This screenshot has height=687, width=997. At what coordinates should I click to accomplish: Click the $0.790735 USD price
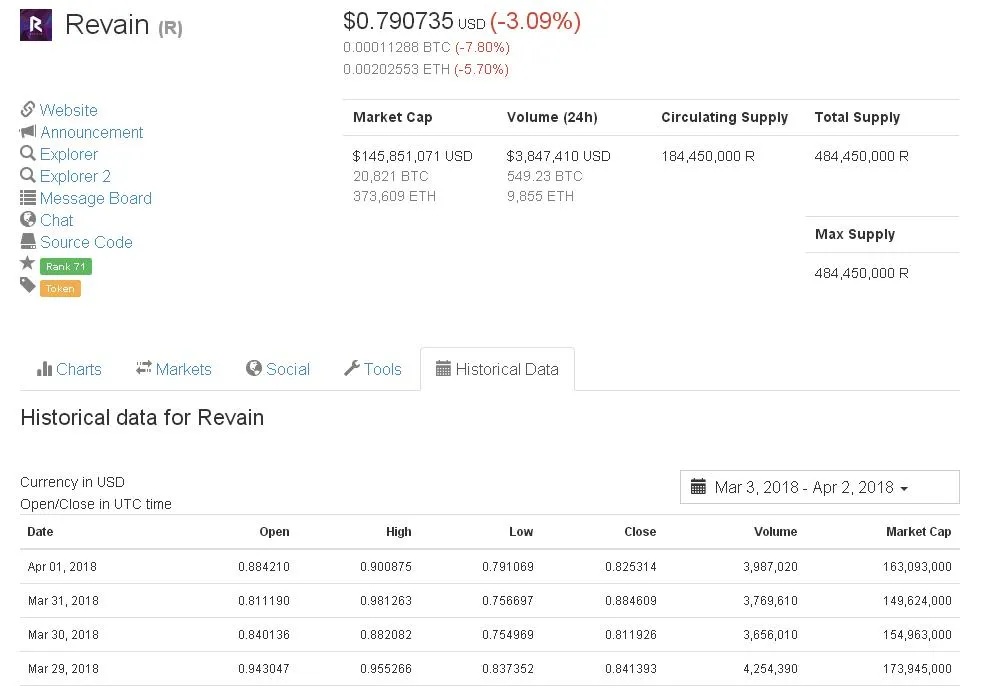pos(414,22)
